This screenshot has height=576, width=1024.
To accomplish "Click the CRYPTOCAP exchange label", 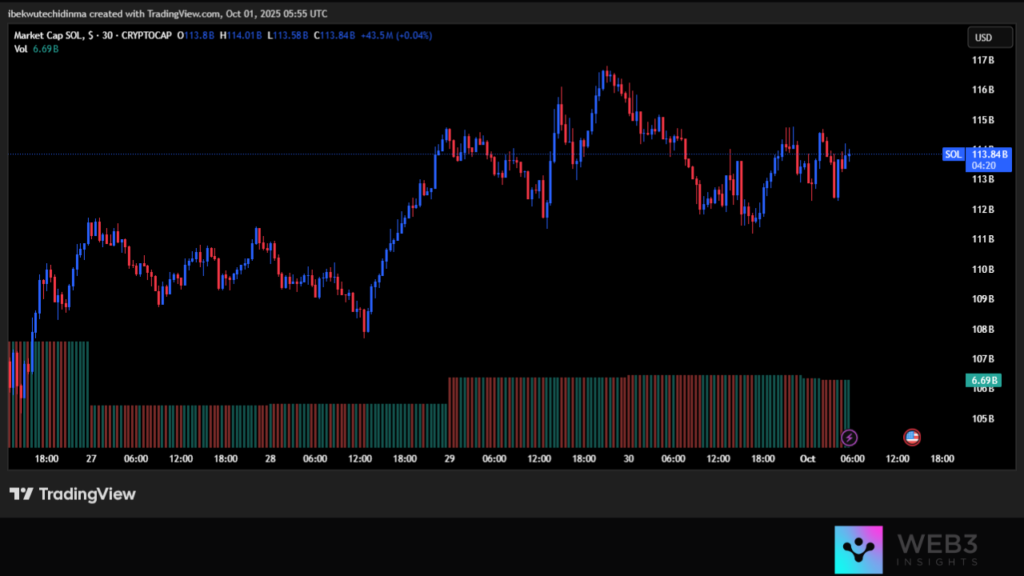I will (x=144, y=35).
